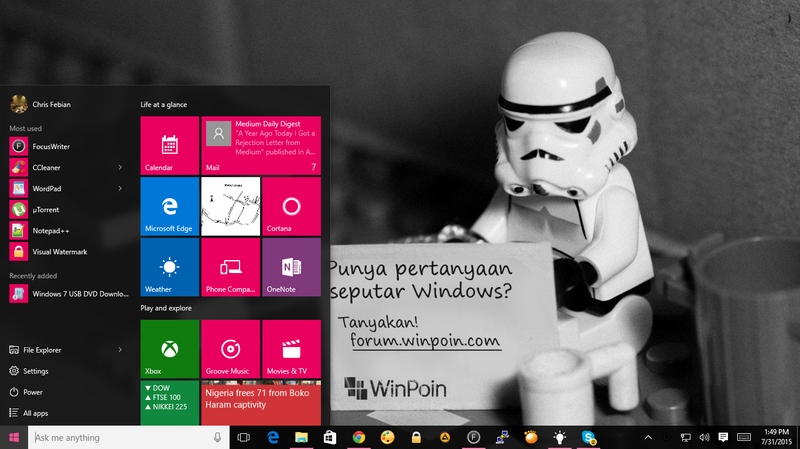Viewport: 800px width, 449px height.
Task: Open the Calendar tile
Action: [169, 145]
